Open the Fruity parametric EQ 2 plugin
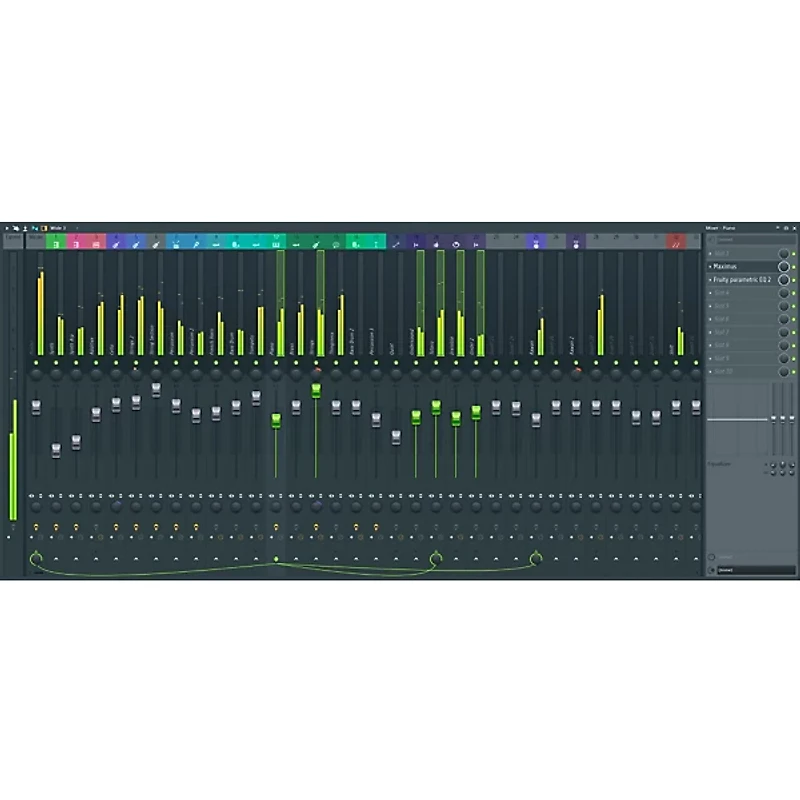The height and width of the screenshot is (800, 800). tap(748, 280)
